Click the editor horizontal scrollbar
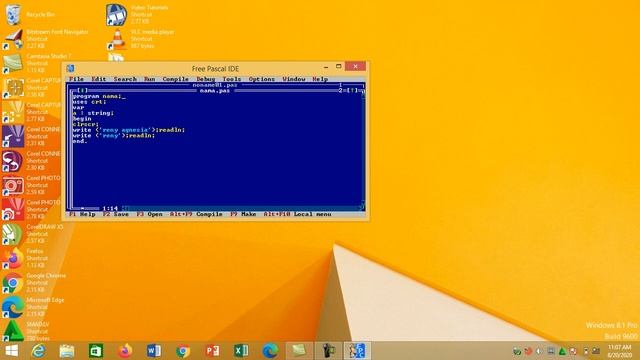This screenshot has width=640, height=360. pyautogui.click(x=241, y=209)
